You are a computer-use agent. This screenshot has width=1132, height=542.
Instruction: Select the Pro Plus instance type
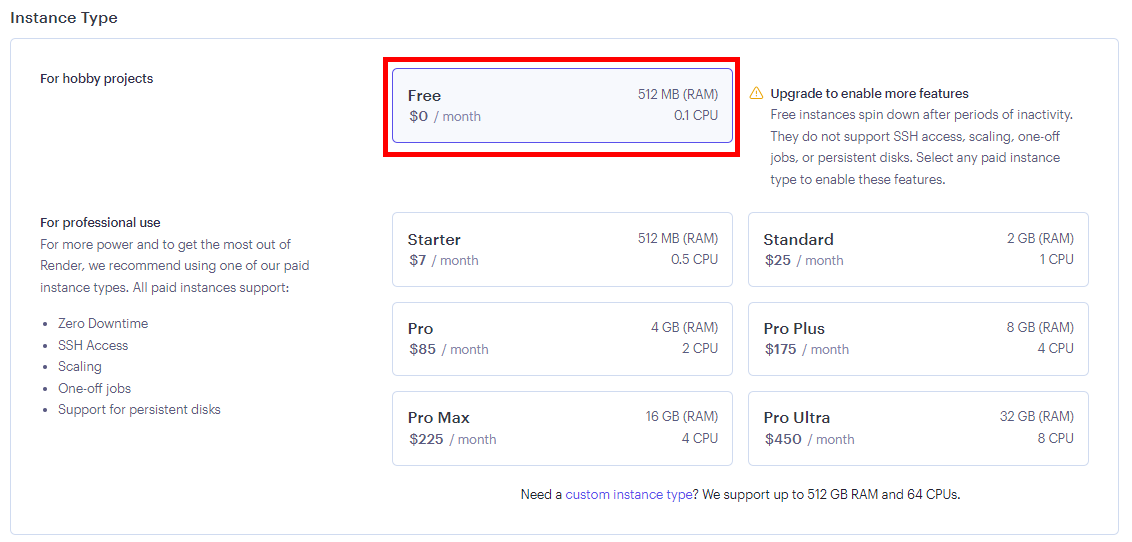918,339
